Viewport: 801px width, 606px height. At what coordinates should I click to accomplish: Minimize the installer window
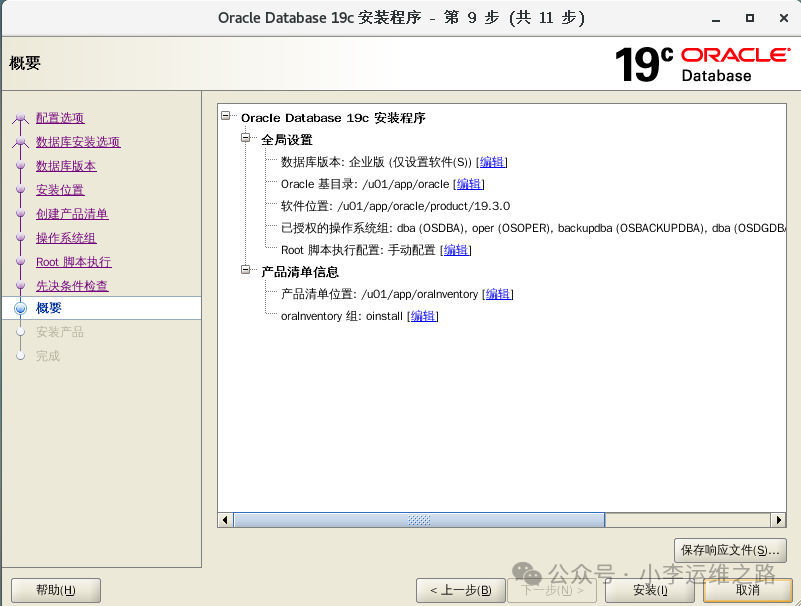click(x=716, y=19)
